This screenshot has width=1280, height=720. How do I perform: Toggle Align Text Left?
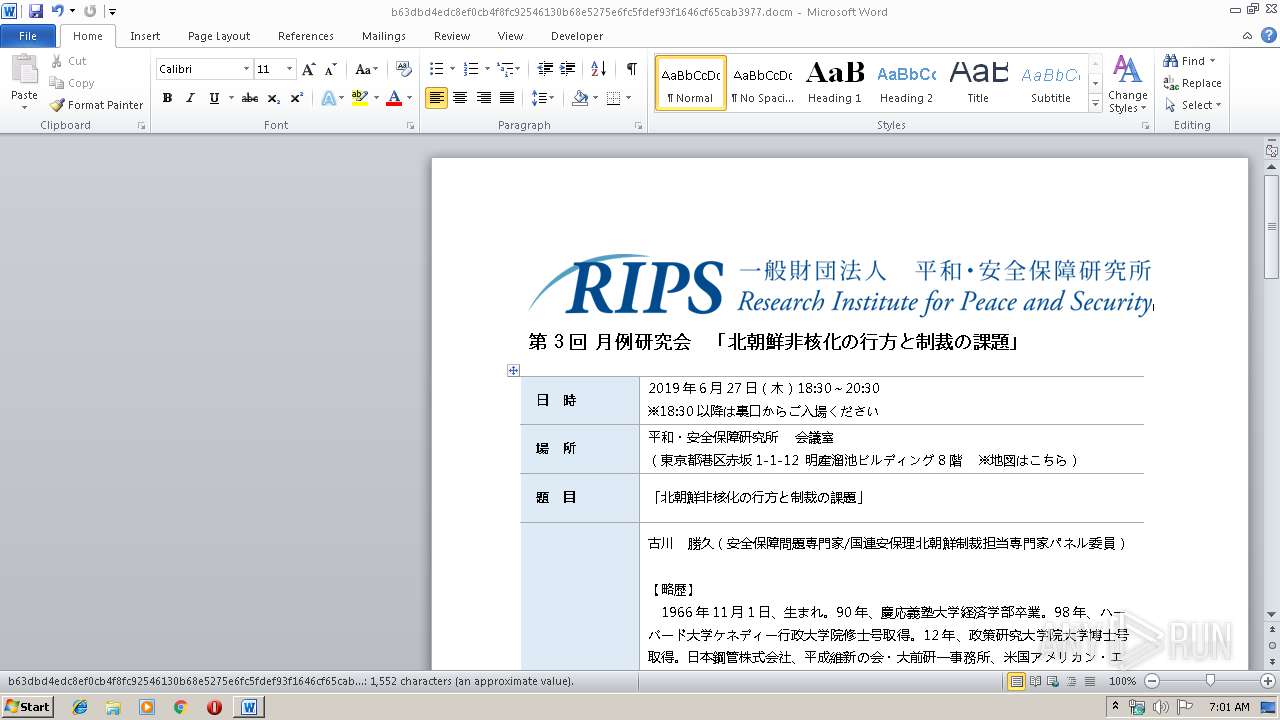(x=436, y=98)
